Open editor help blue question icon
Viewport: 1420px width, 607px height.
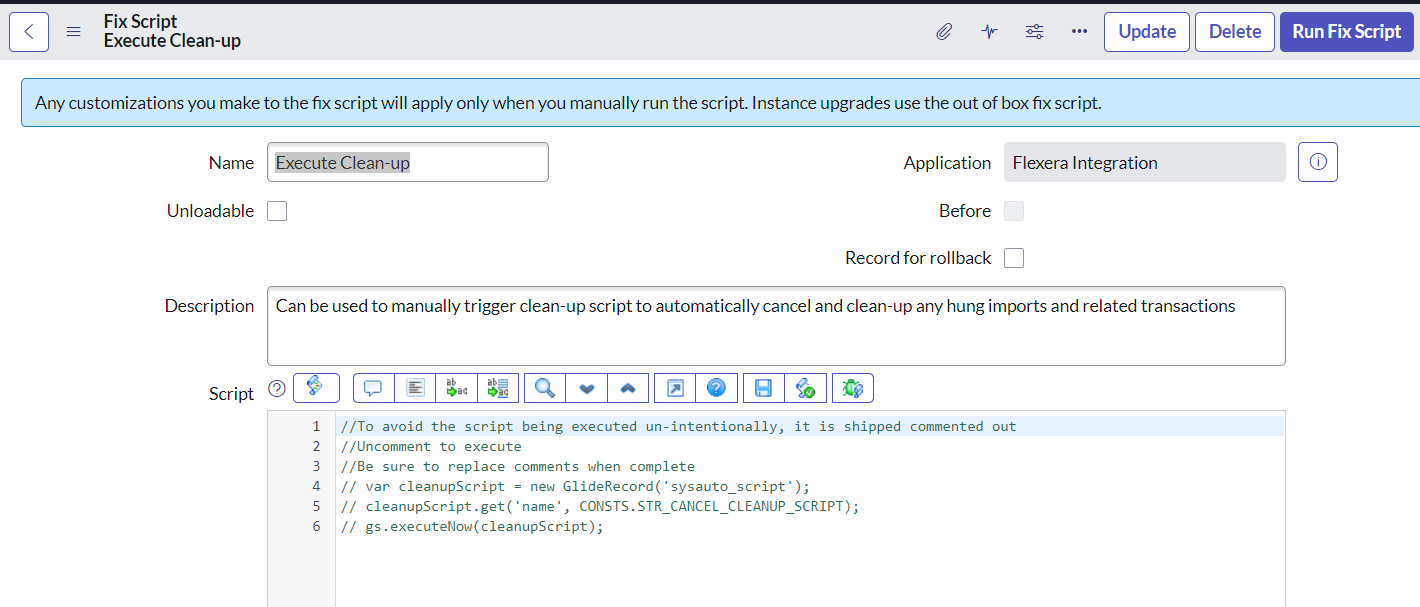[717, 387]
